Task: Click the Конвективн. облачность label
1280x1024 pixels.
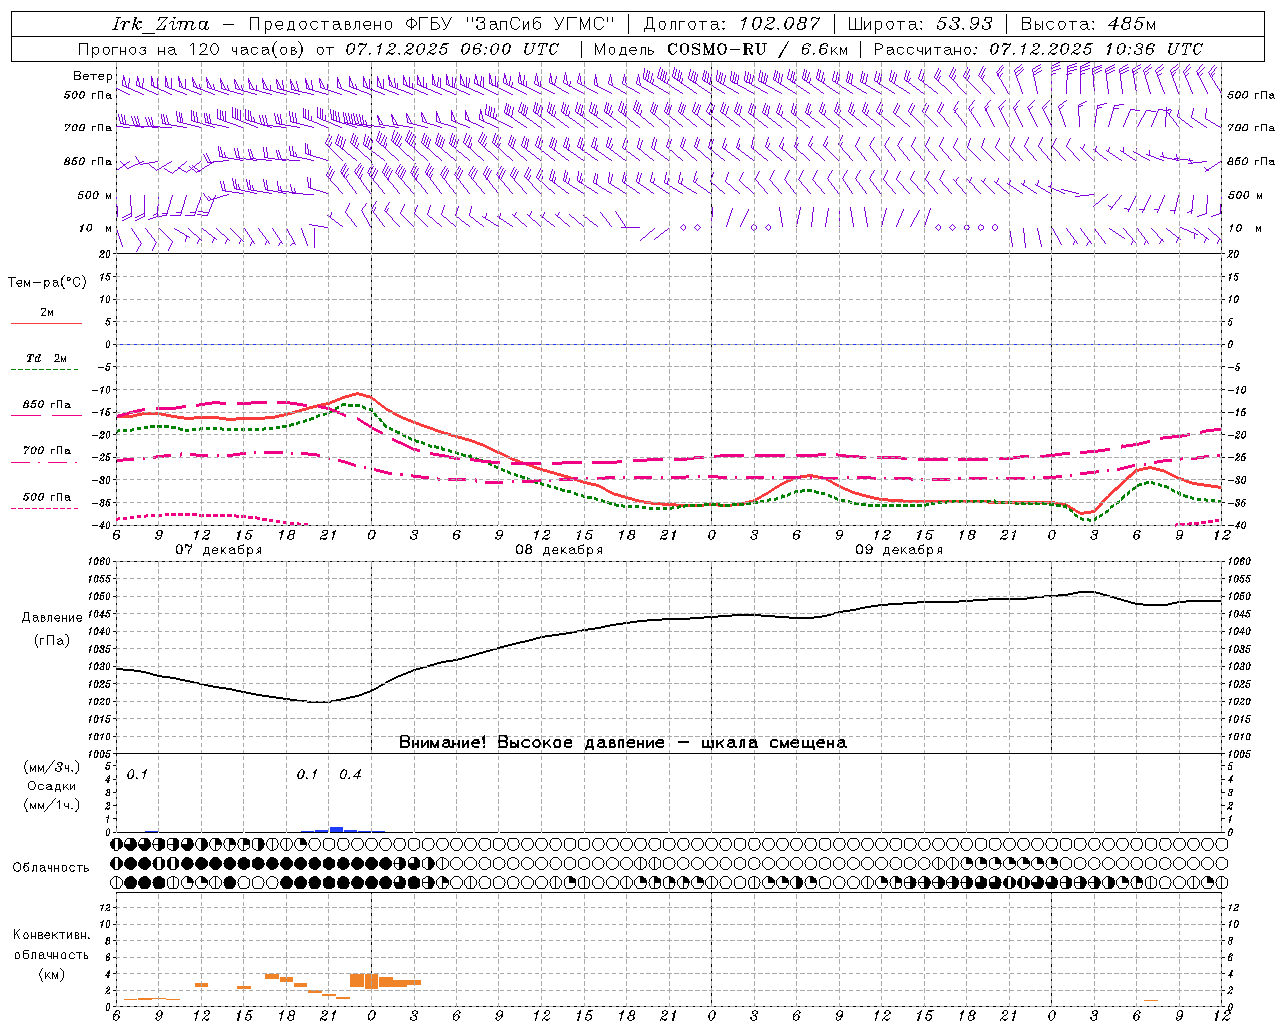Action: 51,945
